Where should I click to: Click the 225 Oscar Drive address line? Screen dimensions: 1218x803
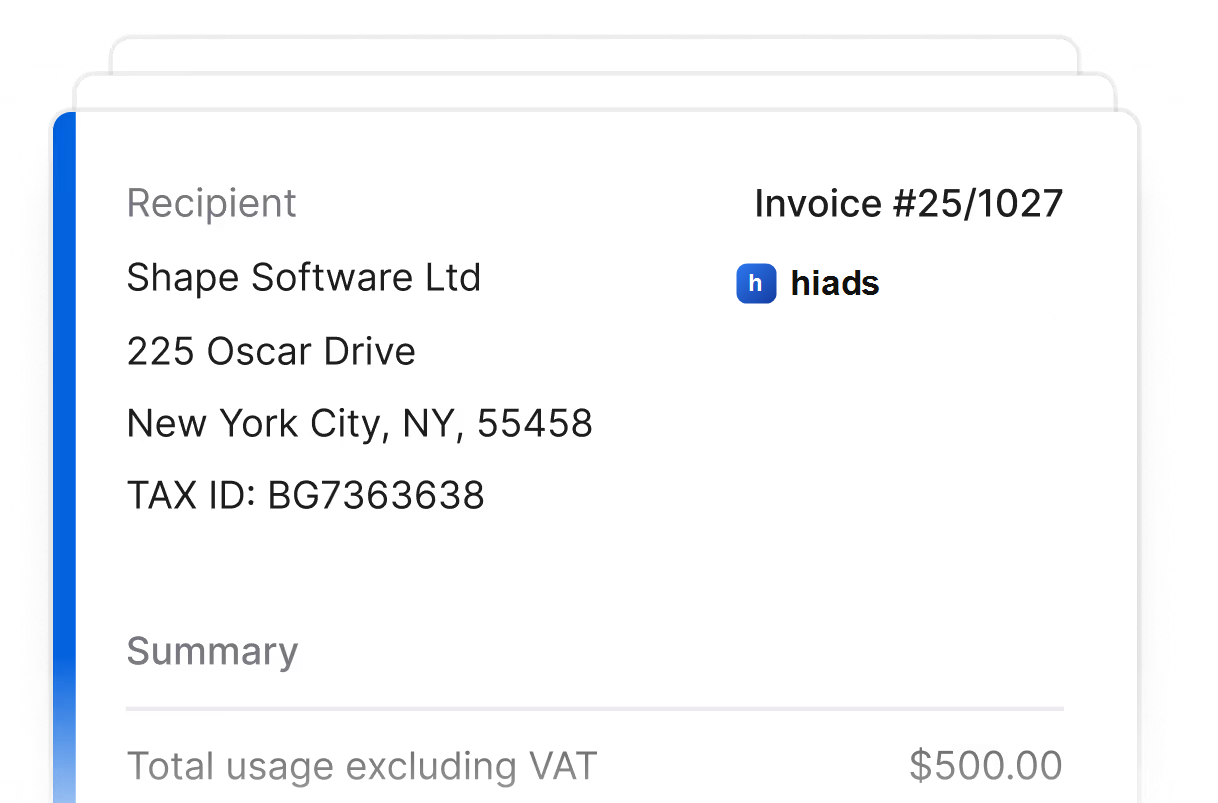coord(271,351)
